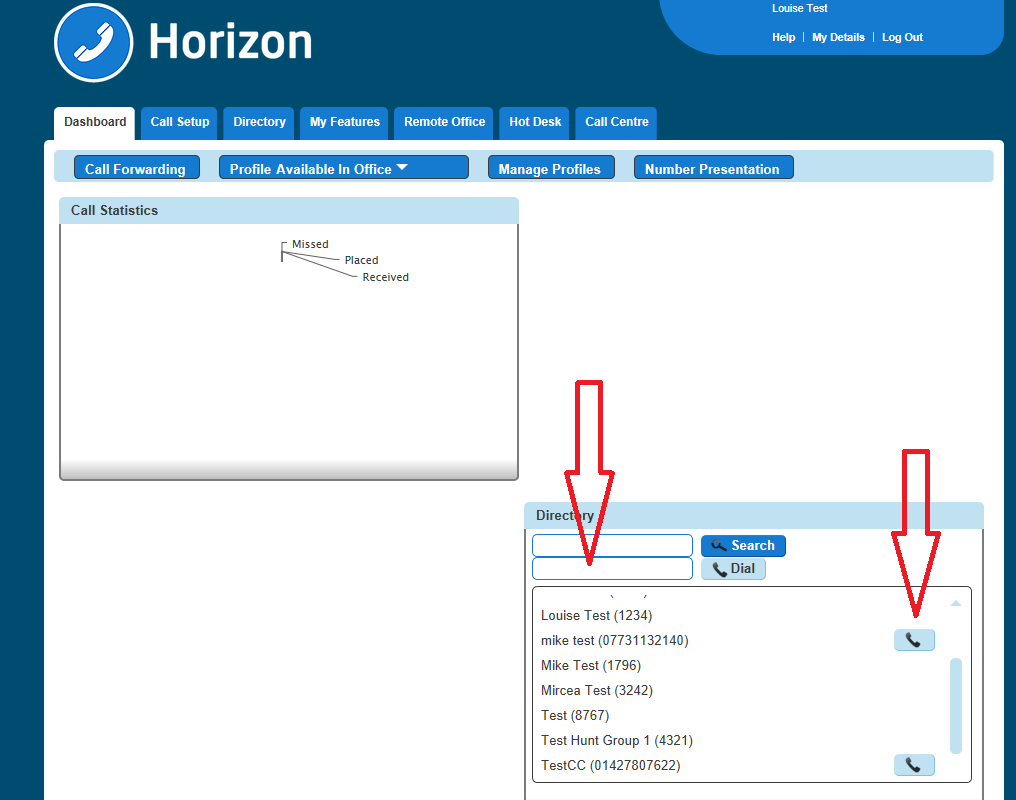Select Mike Test (1796) entry

click(591, 665)
